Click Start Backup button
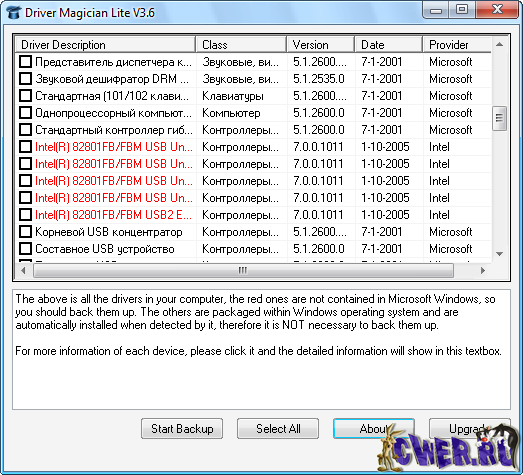This screenshot has width=523, height=475. tap(182, 429)
